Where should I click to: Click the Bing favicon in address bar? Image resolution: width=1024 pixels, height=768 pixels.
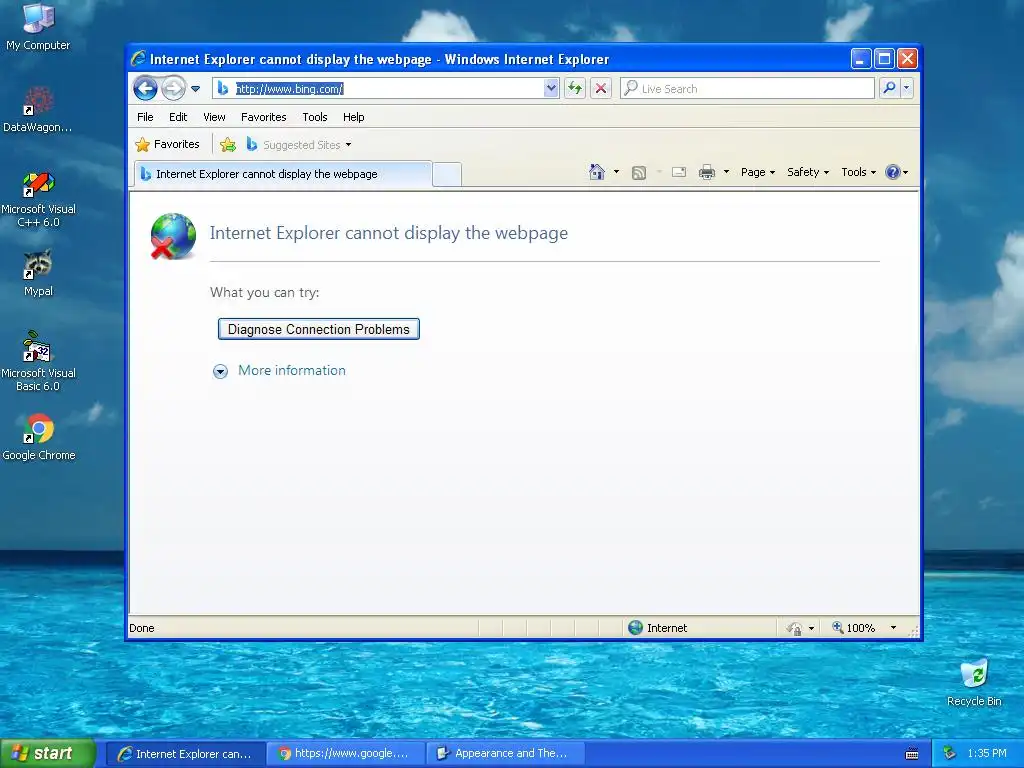(x=223, y=88)
